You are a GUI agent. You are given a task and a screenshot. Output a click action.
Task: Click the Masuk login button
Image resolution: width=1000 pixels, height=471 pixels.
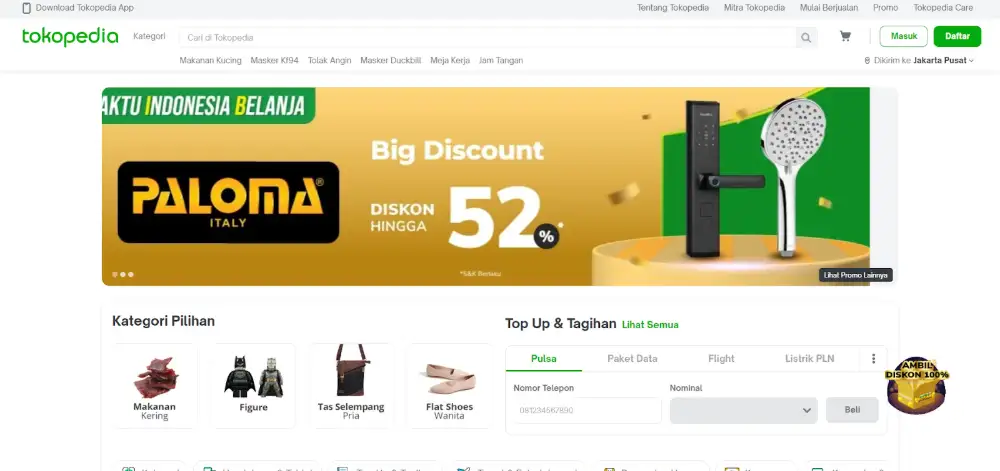point(903,36)
